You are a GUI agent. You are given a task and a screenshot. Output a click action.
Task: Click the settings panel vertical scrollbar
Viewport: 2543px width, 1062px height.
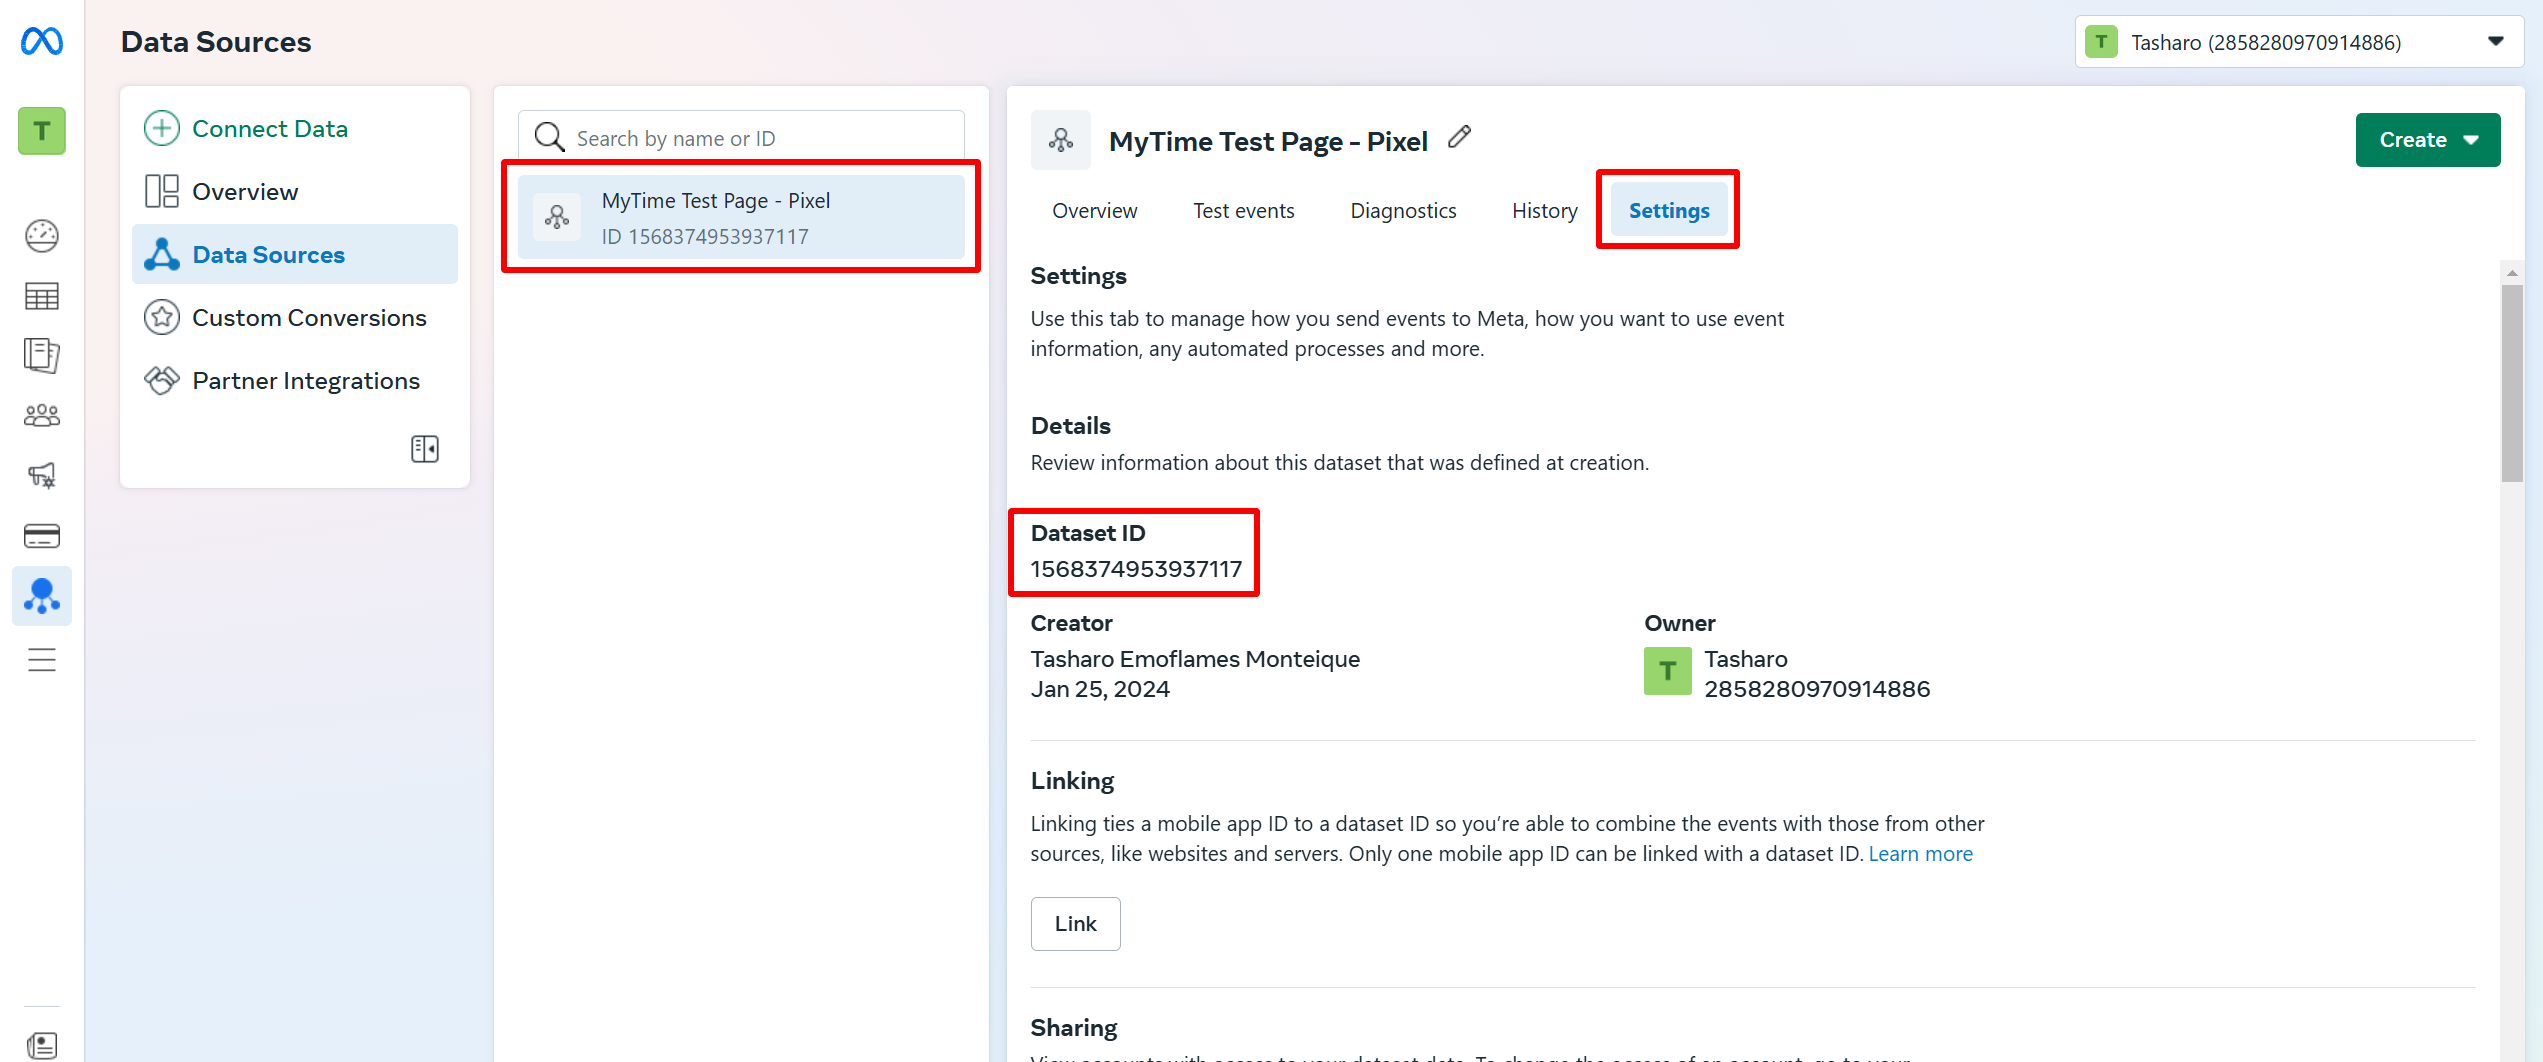point(2512,383)
